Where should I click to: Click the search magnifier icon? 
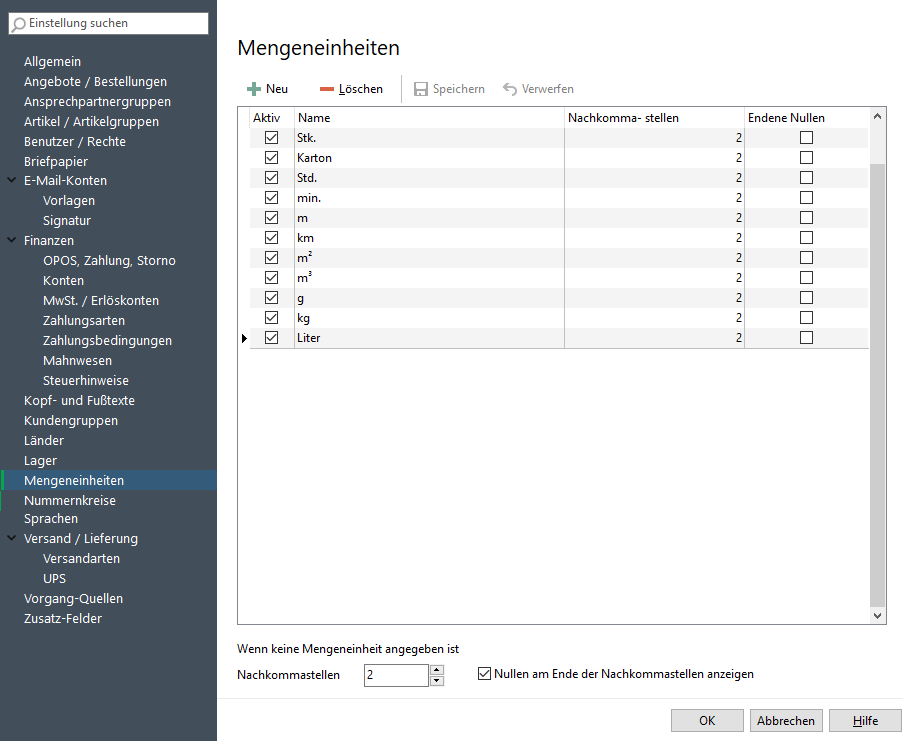click(x=19, y=23)
